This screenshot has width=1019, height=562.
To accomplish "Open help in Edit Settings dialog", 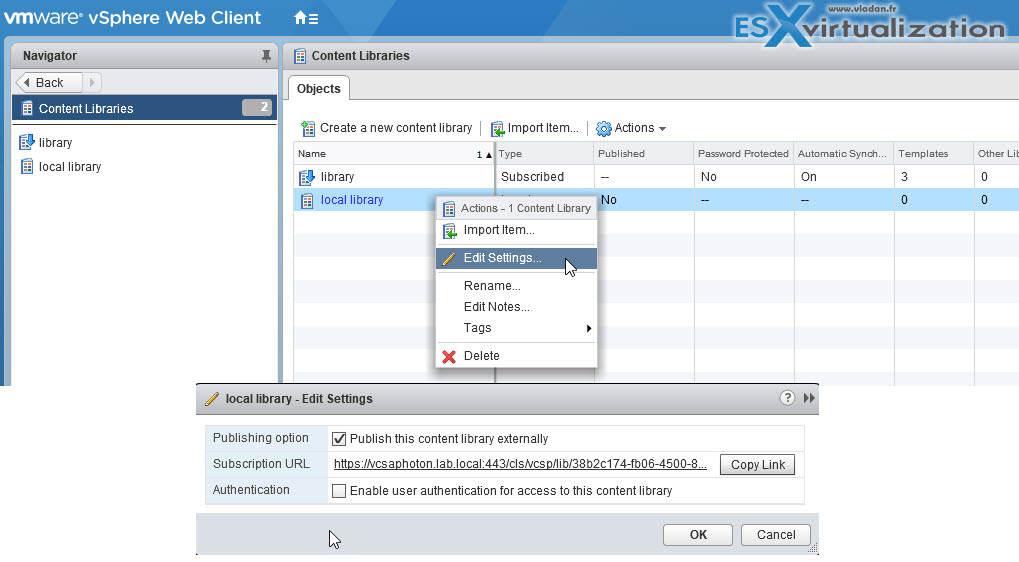I will [787, 398].
